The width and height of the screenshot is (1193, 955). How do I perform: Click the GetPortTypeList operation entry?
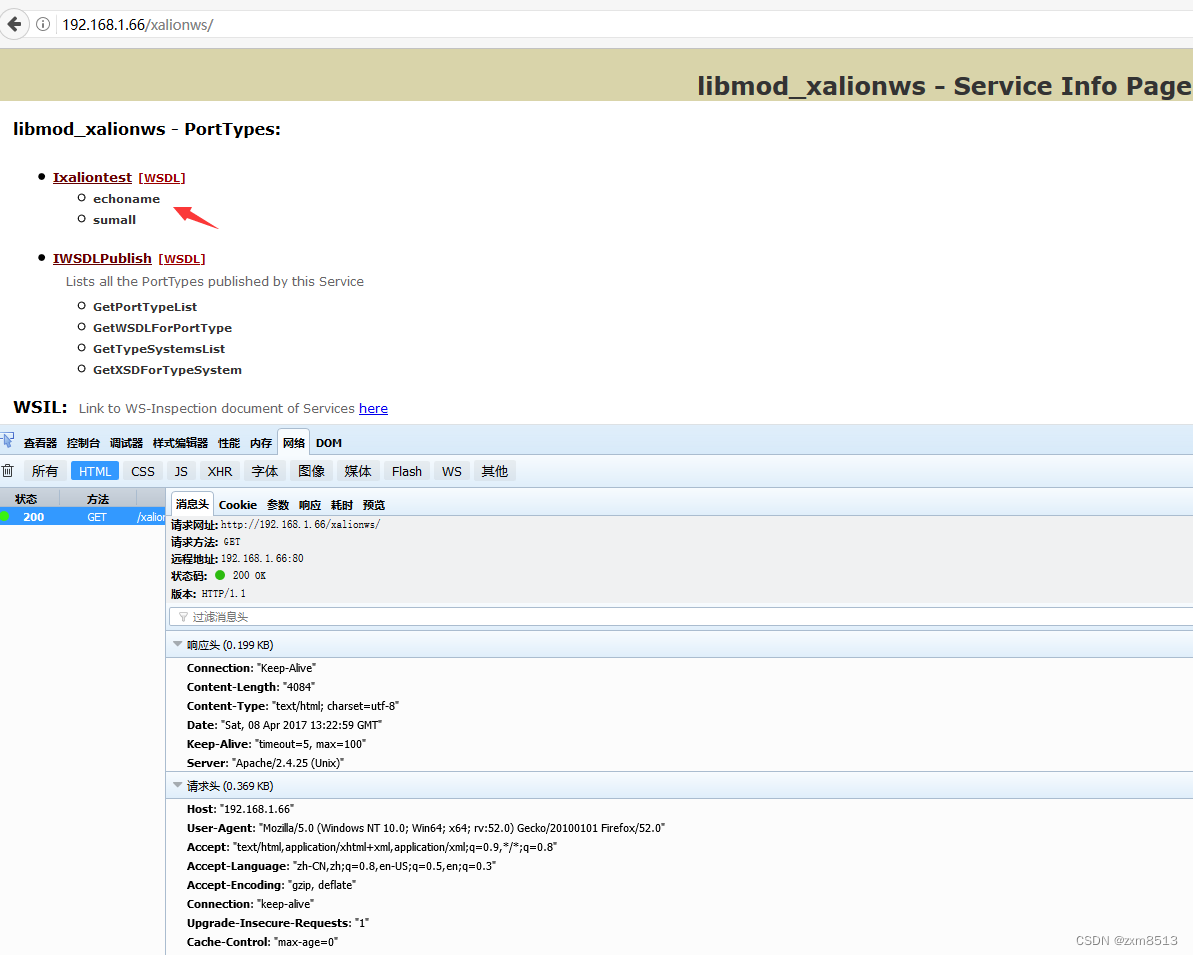(x=145, y=307)
